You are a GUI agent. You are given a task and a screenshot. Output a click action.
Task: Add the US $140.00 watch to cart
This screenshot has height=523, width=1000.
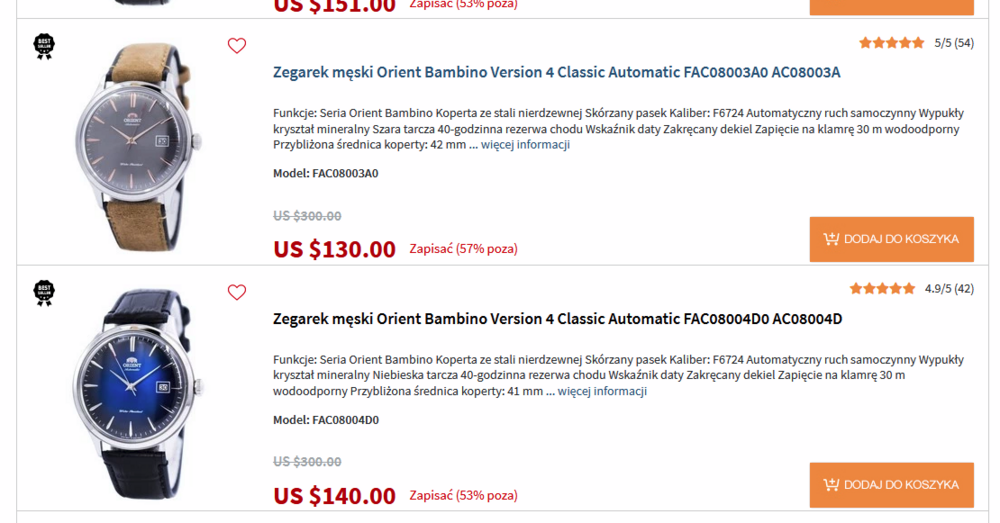(x=891, y=485)
